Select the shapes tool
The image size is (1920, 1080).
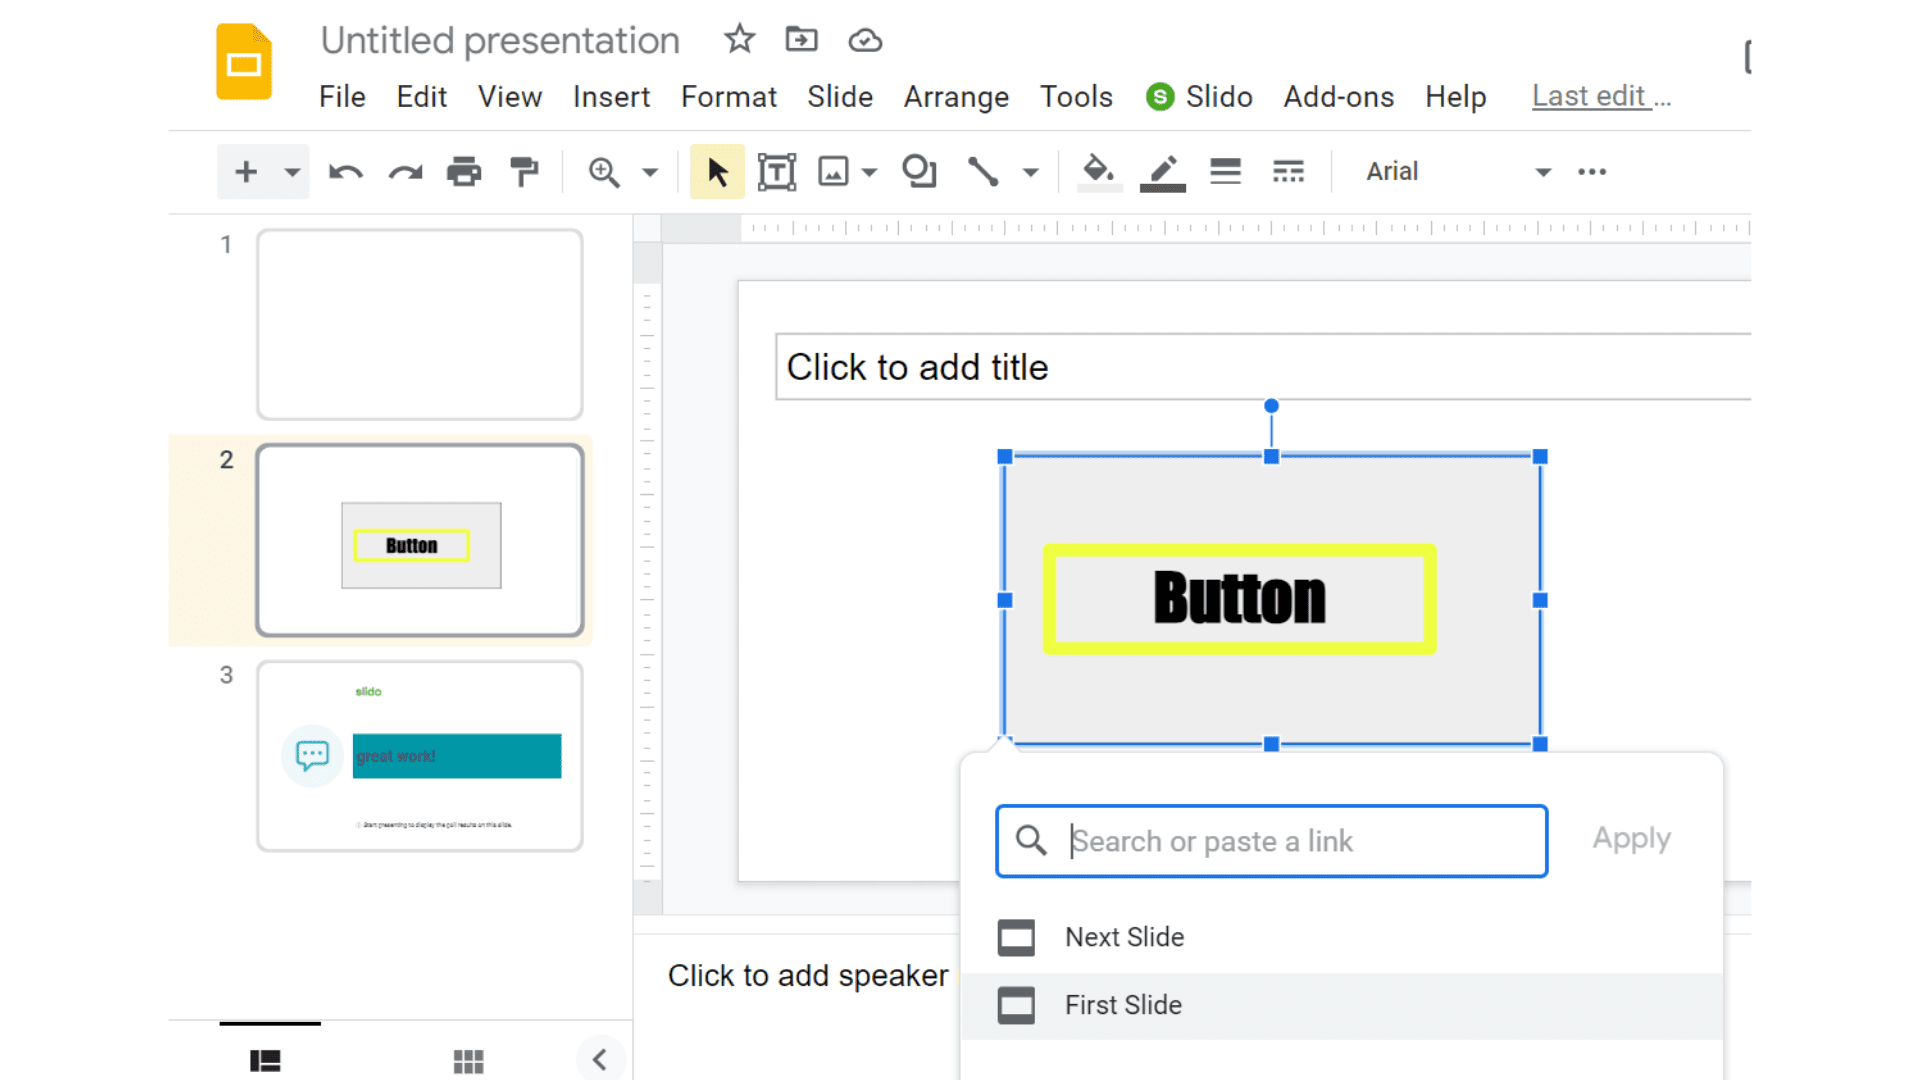point(920,173)
